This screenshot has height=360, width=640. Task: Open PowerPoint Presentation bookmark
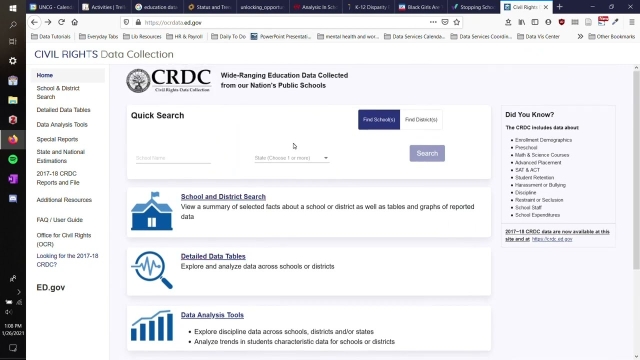[x=281, y=36]
